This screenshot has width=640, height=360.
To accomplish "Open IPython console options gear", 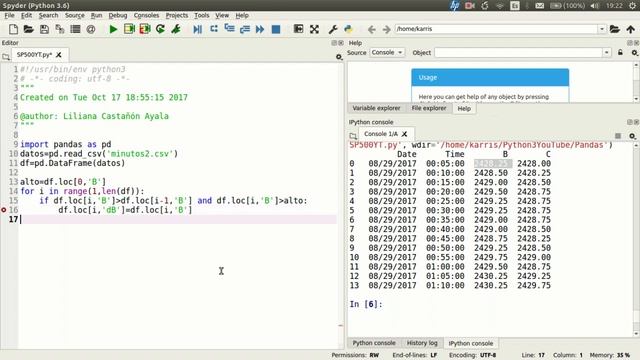I will click(x=632, y=136).
